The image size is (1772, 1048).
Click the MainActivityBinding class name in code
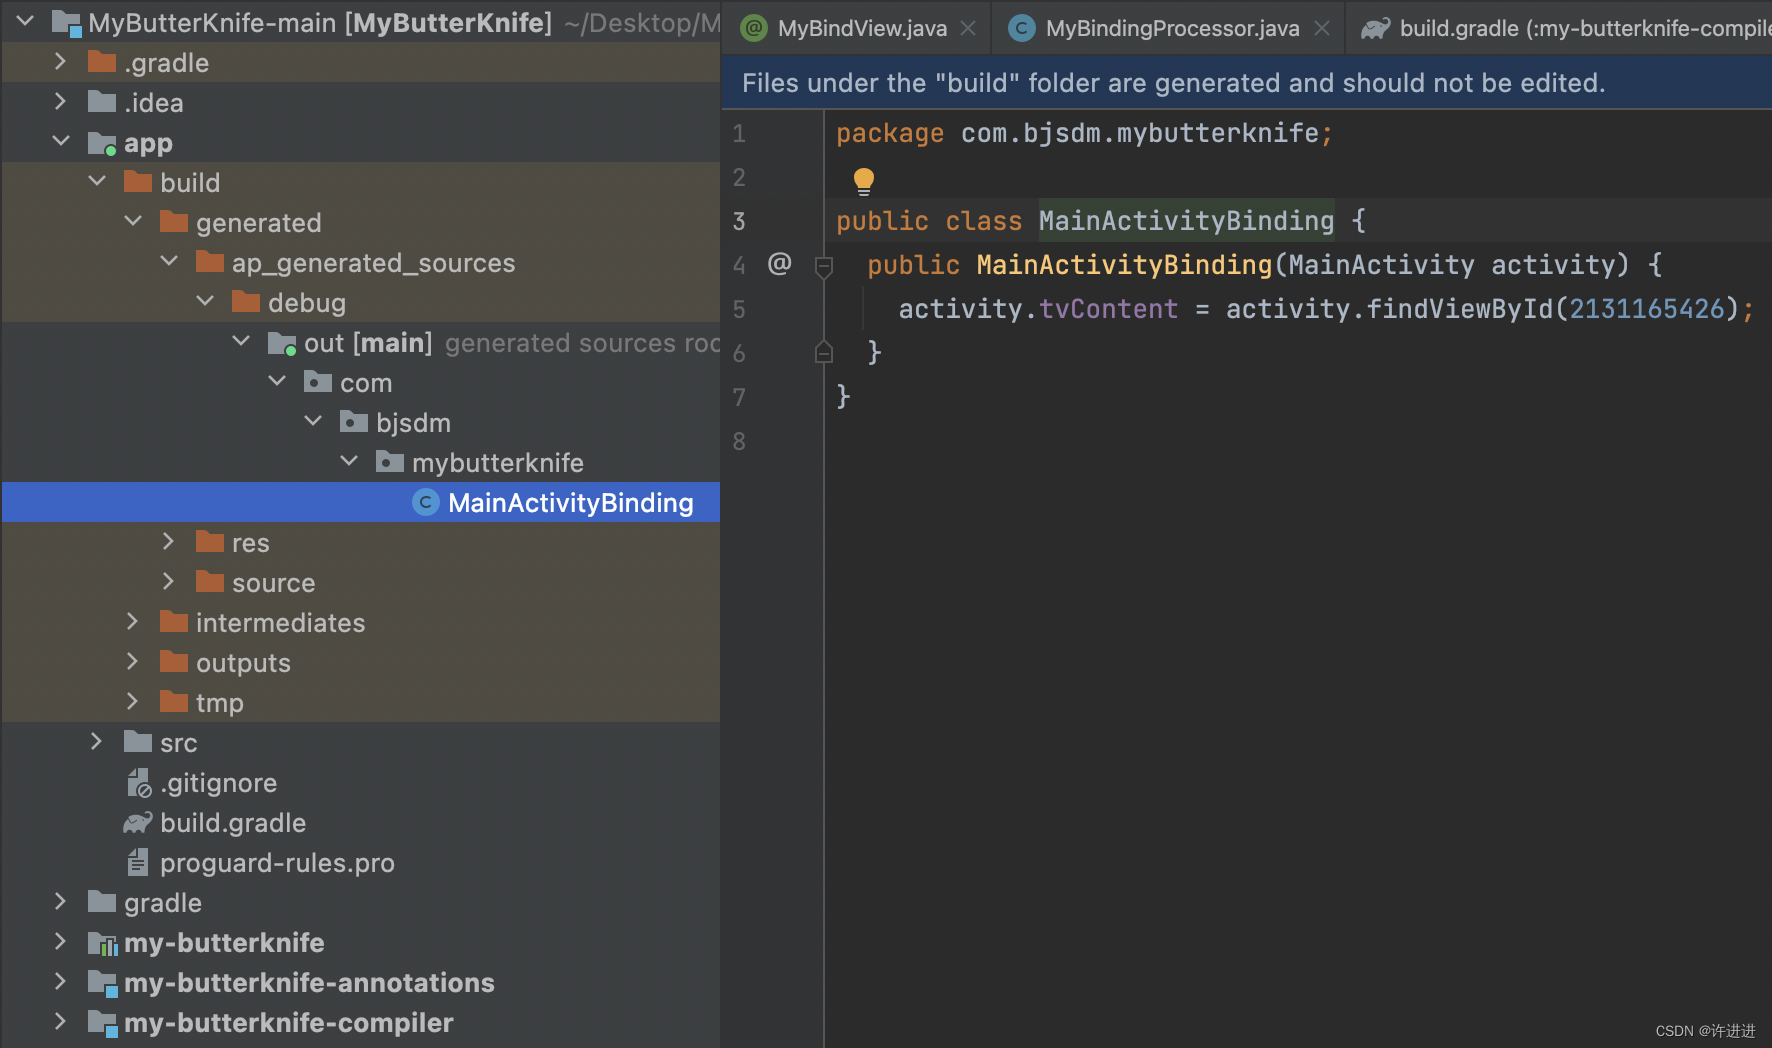point(1186,221)
